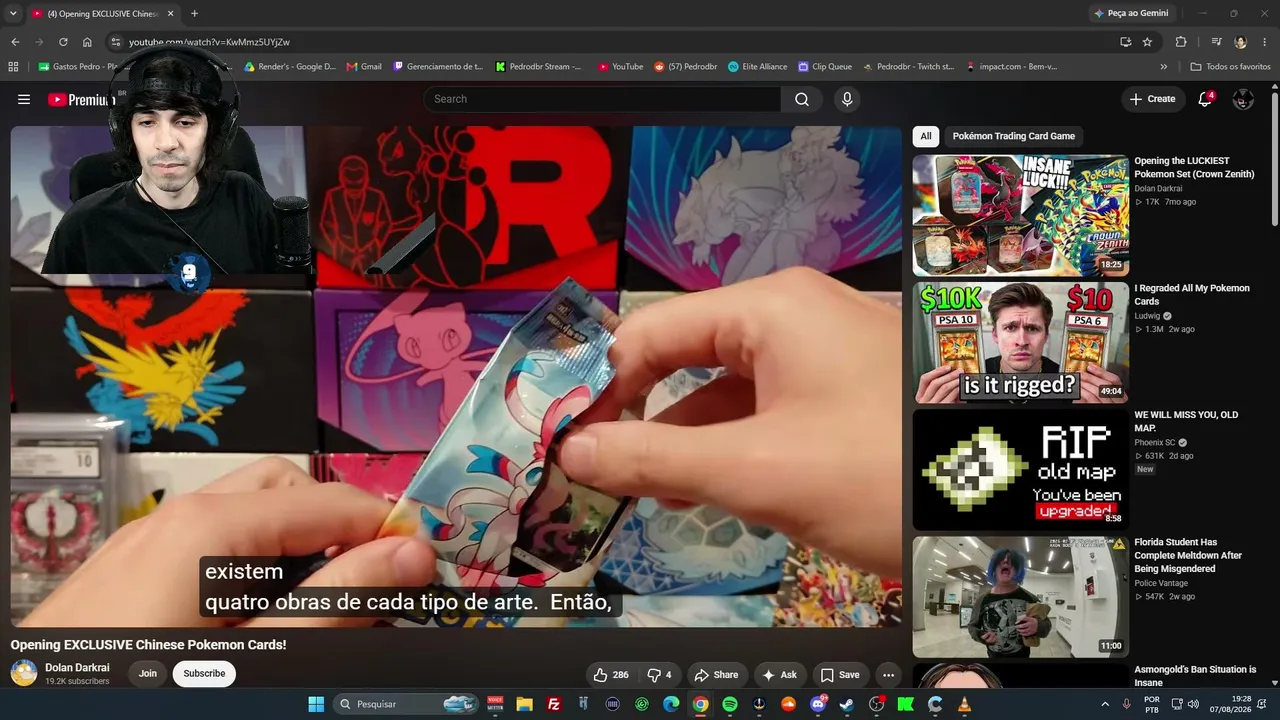Open 'WE WILL MISS YOU, OLD MAP.' title
Viewport: 1280px width, 720px height.
(1186, 421)
